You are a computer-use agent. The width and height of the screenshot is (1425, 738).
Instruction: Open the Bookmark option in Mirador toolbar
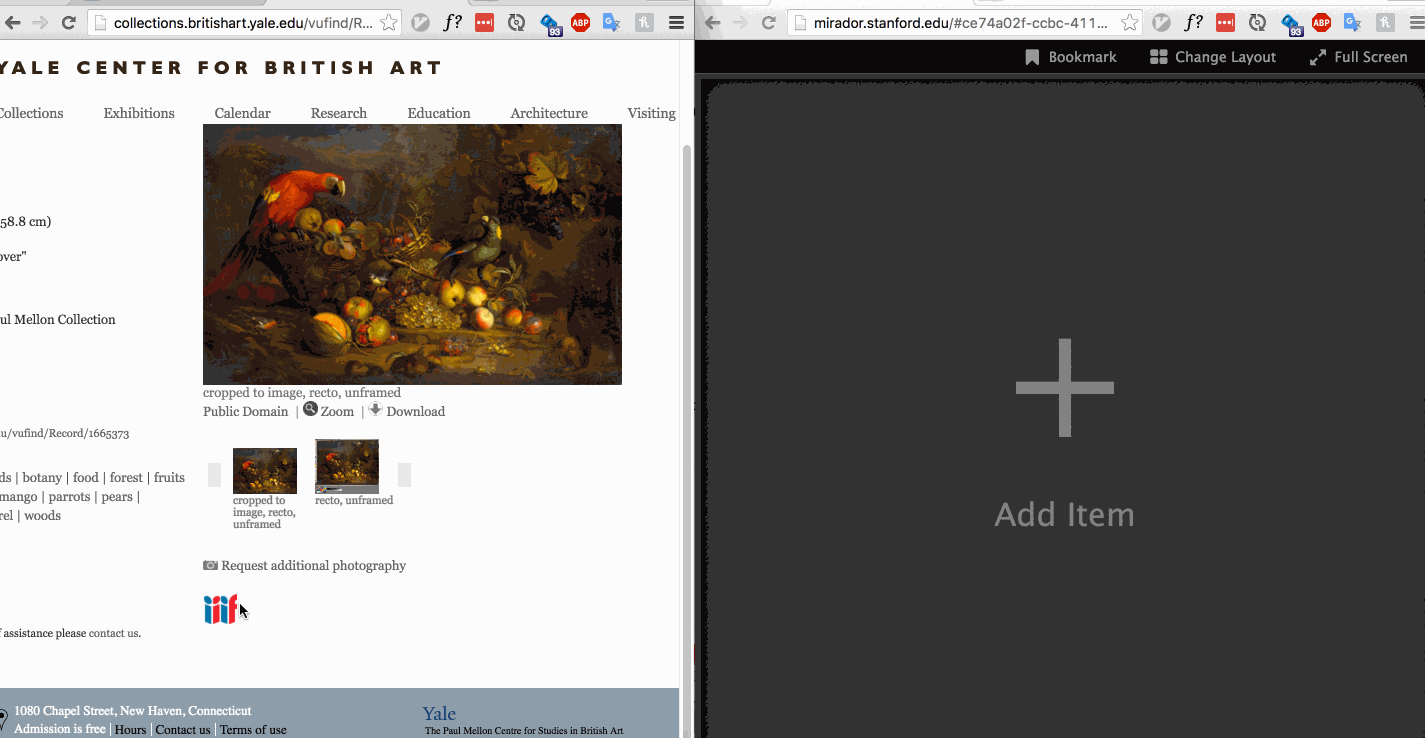(1070, 57)
